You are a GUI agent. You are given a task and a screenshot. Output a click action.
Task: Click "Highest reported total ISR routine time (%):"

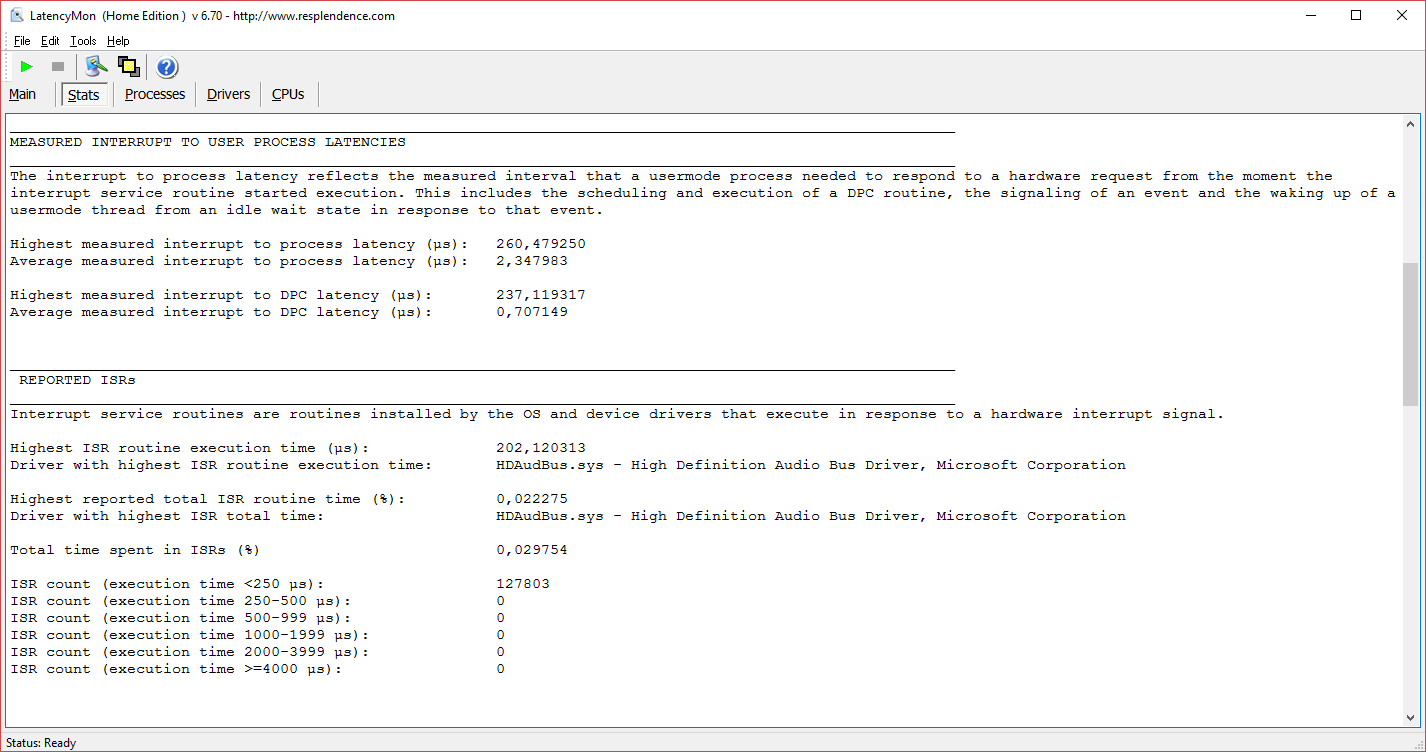point(208,499)
